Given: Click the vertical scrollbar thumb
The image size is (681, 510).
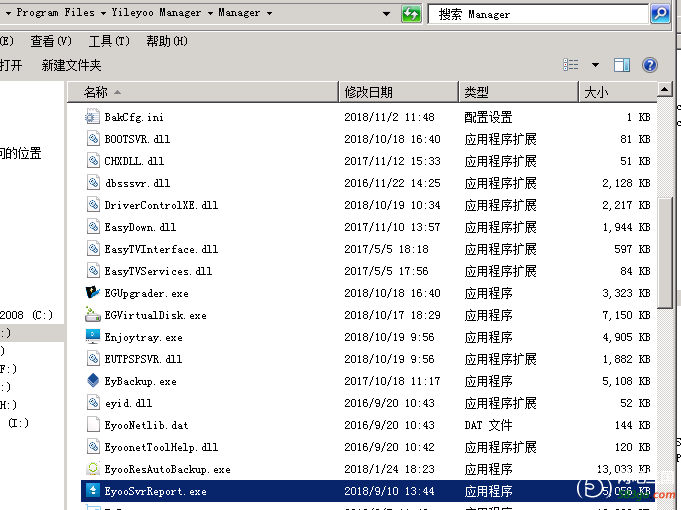Looking at the screenshot, I should click(664, 253).
